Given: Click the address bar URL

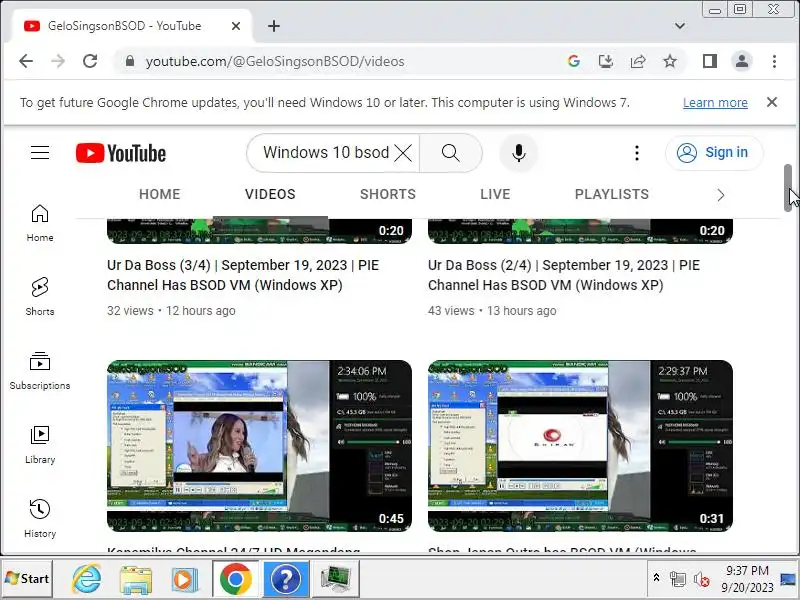Looking at the screenshot, I should [275, 61].
